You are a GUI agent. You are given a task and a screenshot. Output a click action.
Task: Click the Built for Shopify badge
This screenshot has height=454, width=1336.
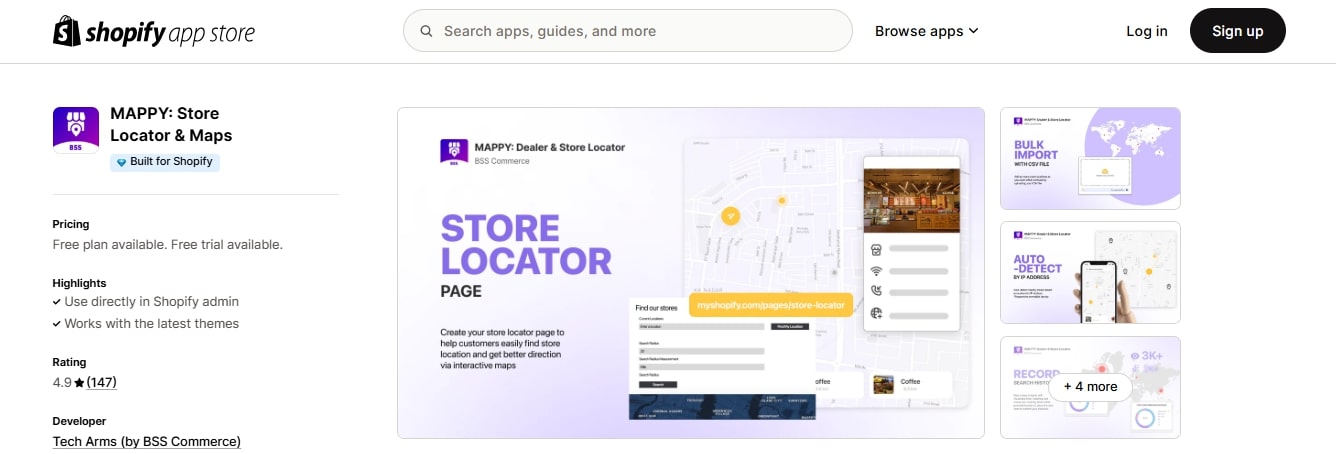165,162
